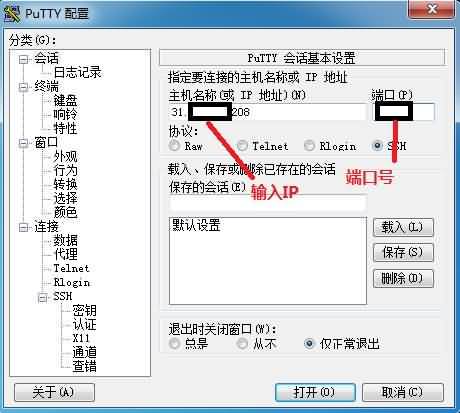Collapse the 会话 tree node
The image size is (460, 413).
tap(23, 60)
